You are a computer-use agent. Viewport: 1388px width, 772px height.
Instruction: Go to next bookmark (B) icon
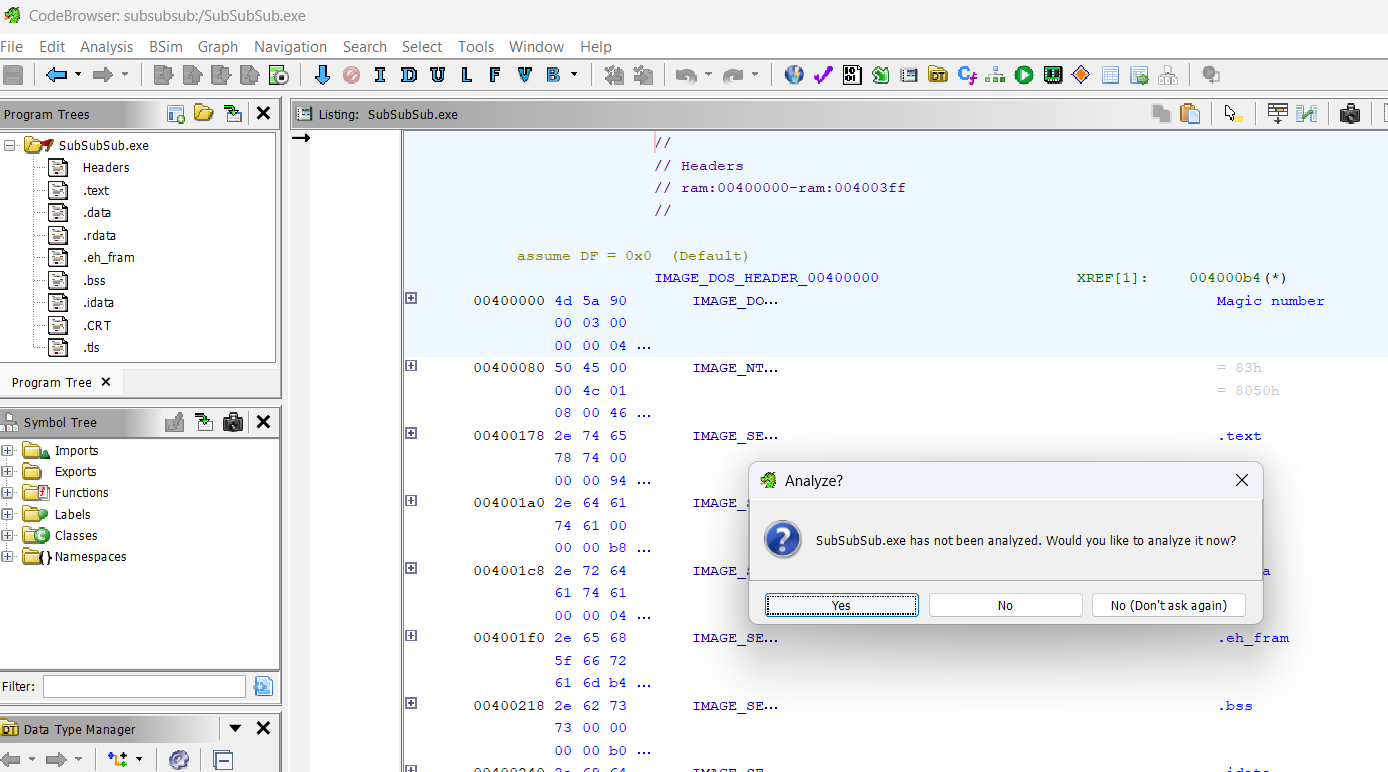pyautogui.click(x=553, y=75)
